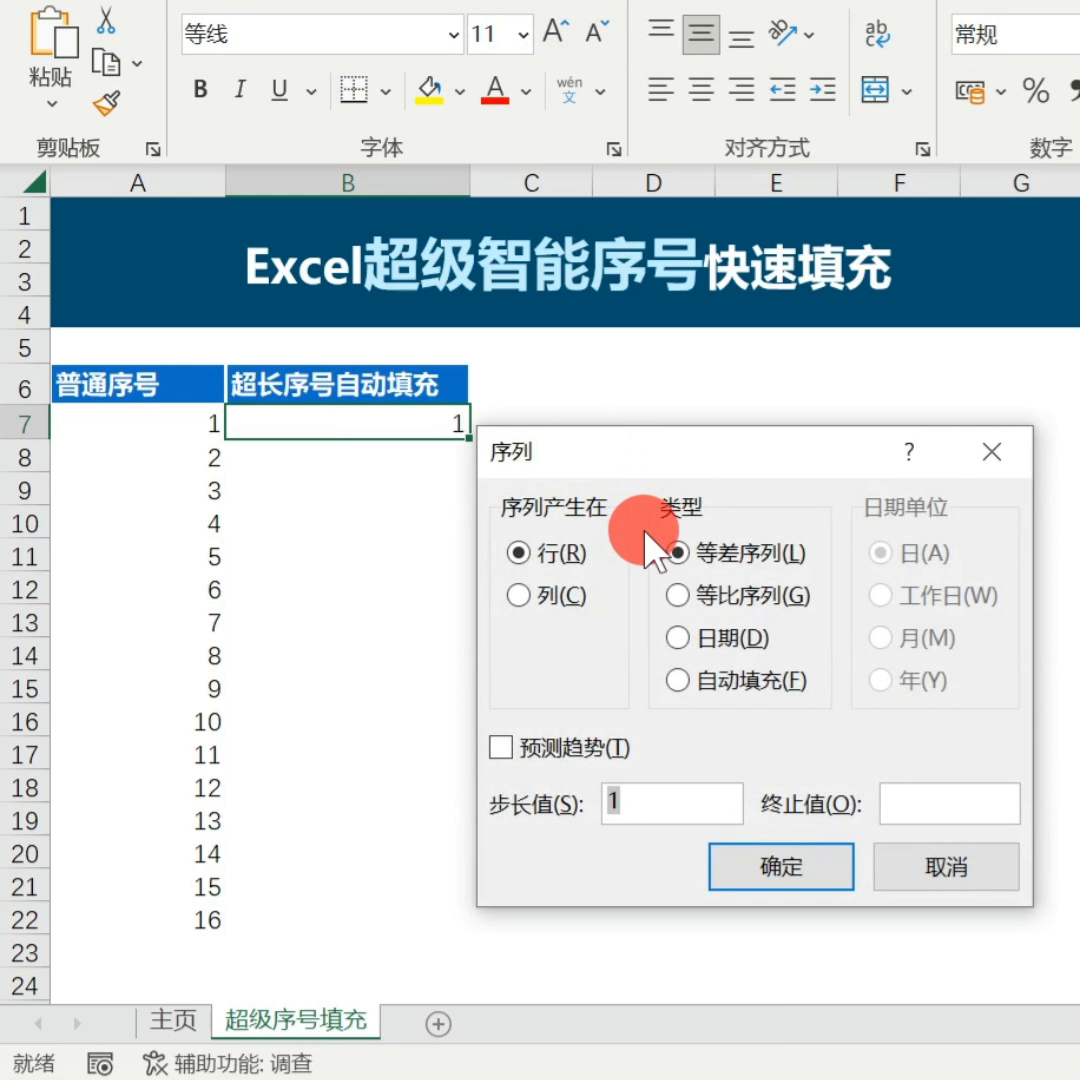Expand the underline style arrow
The width and height of the screenshot is (1080, 1080).
coord(311,91)
